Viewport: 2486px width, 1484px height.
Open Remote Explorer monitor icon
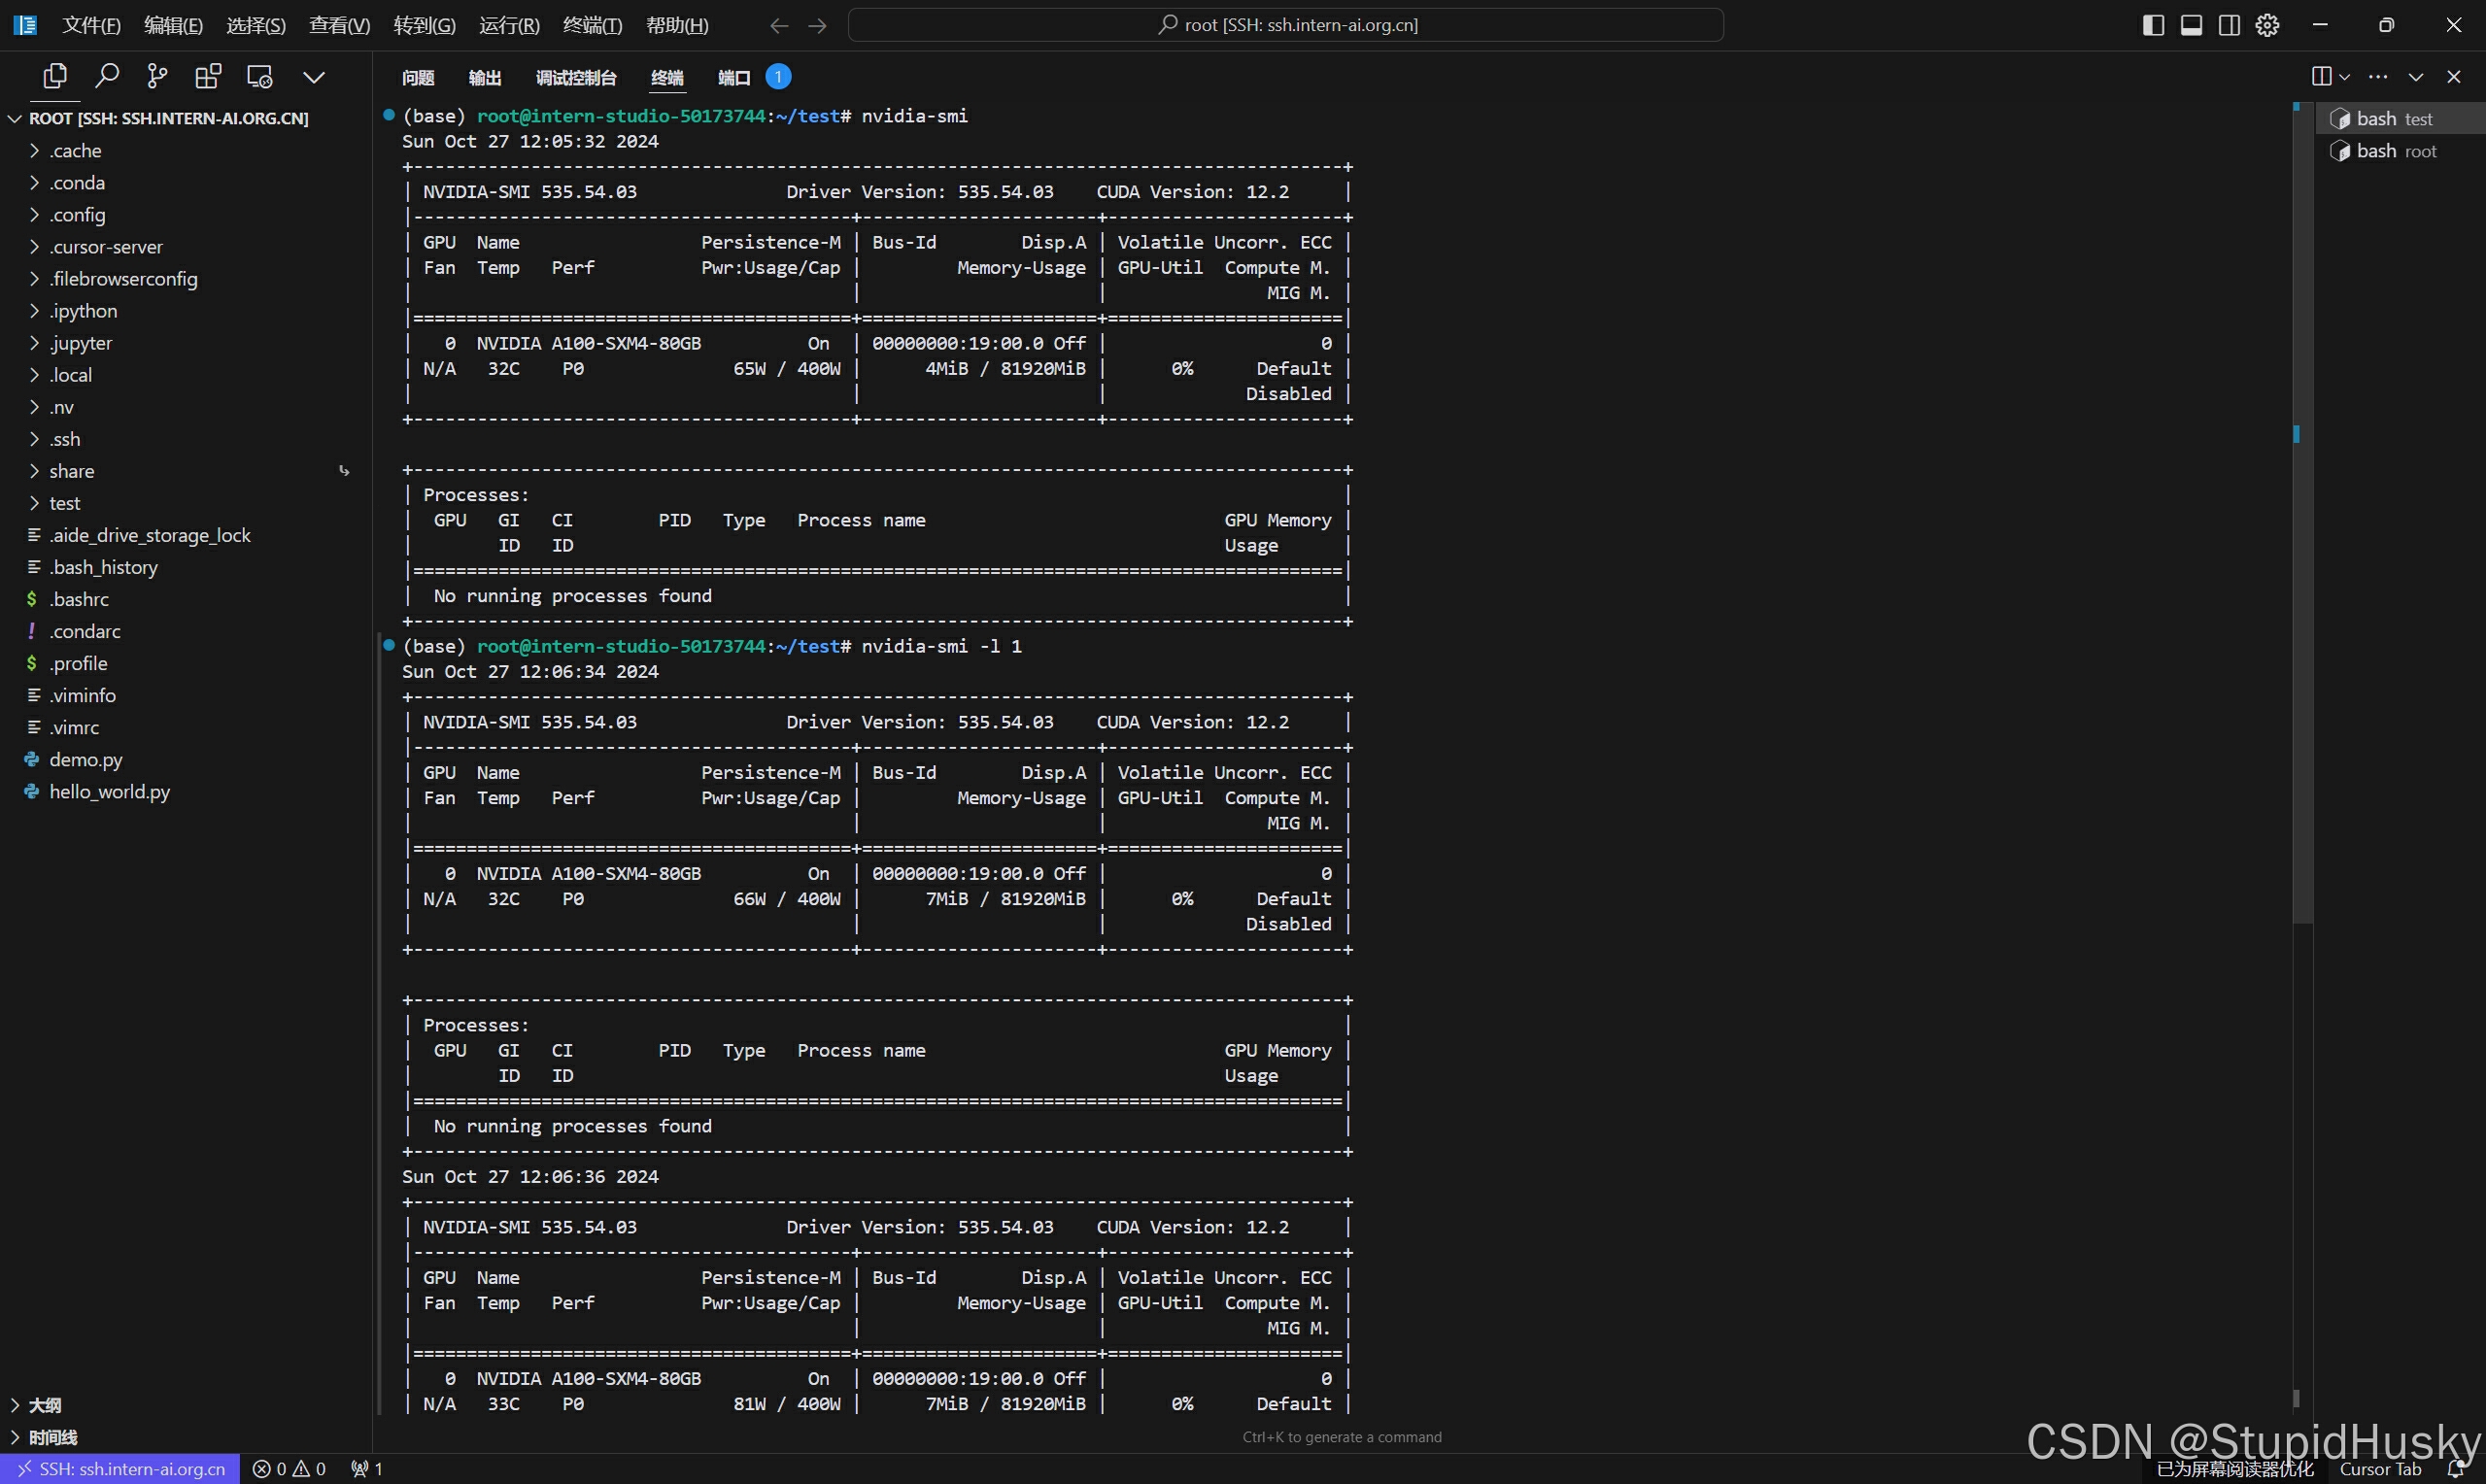pyautogui.click(x=260, y=76)
